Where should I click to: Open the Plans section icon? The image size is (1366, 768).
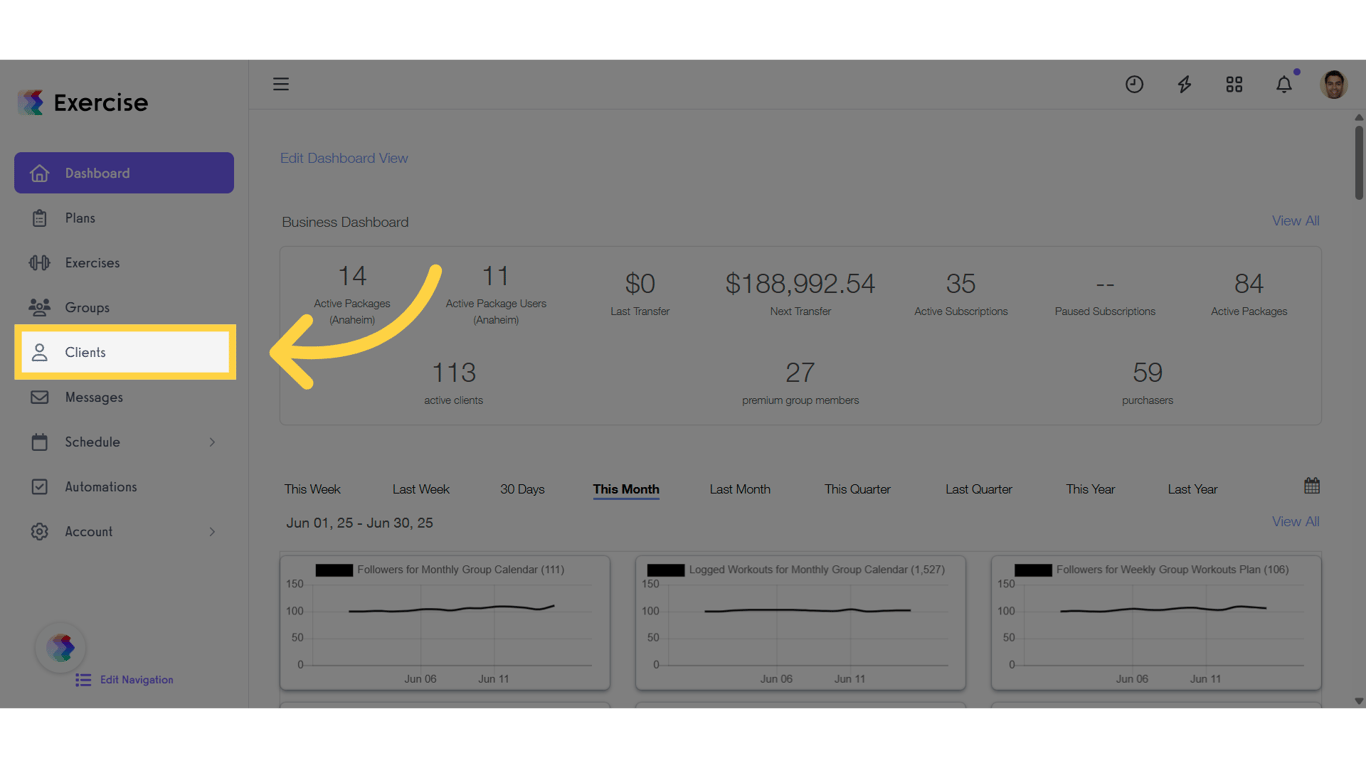(39, 217)
